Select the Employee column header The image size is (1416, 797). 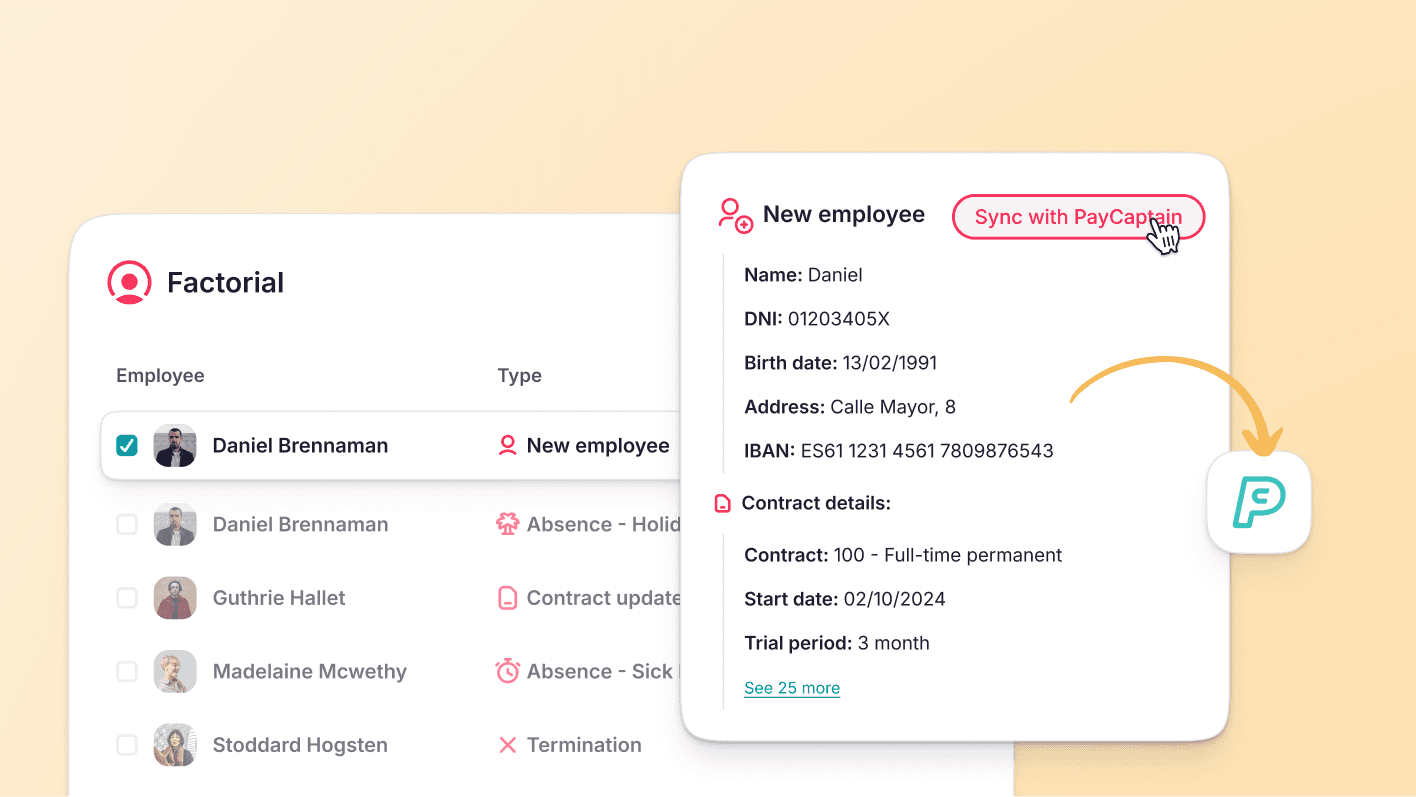pos(160,375)
